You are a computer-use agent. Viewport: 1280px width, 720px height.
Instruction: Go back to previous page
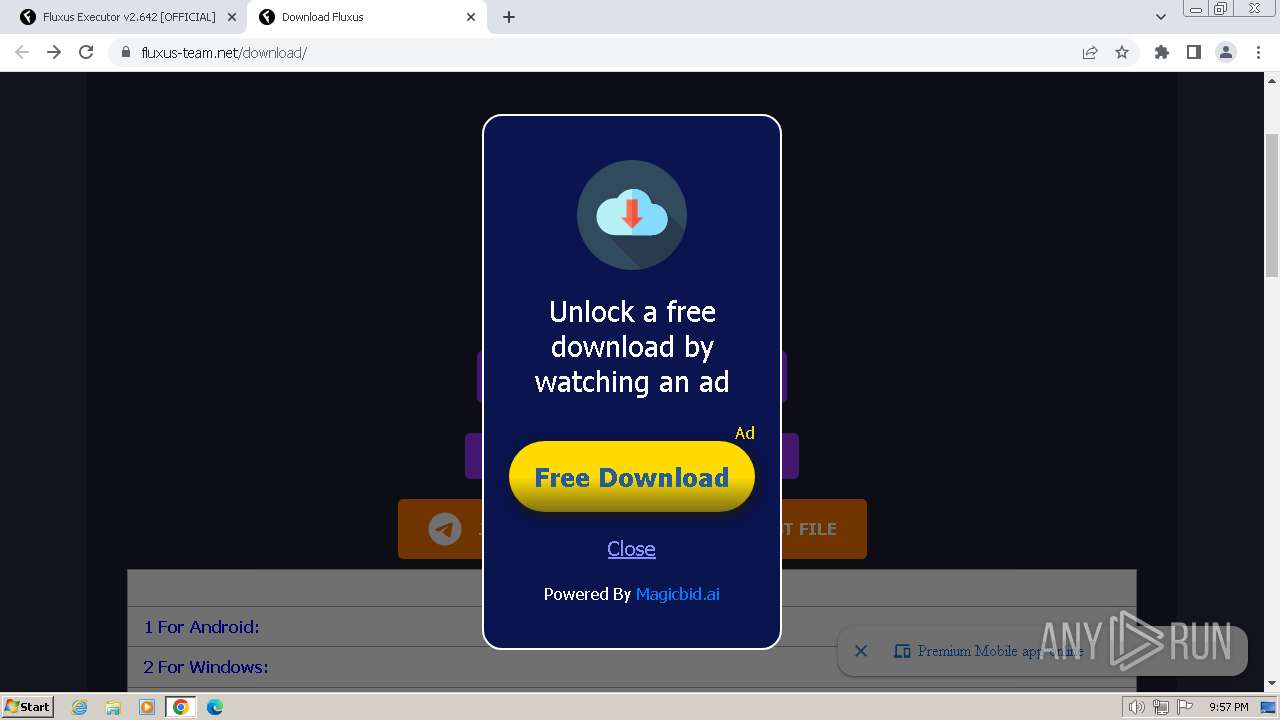pos(22,52)
